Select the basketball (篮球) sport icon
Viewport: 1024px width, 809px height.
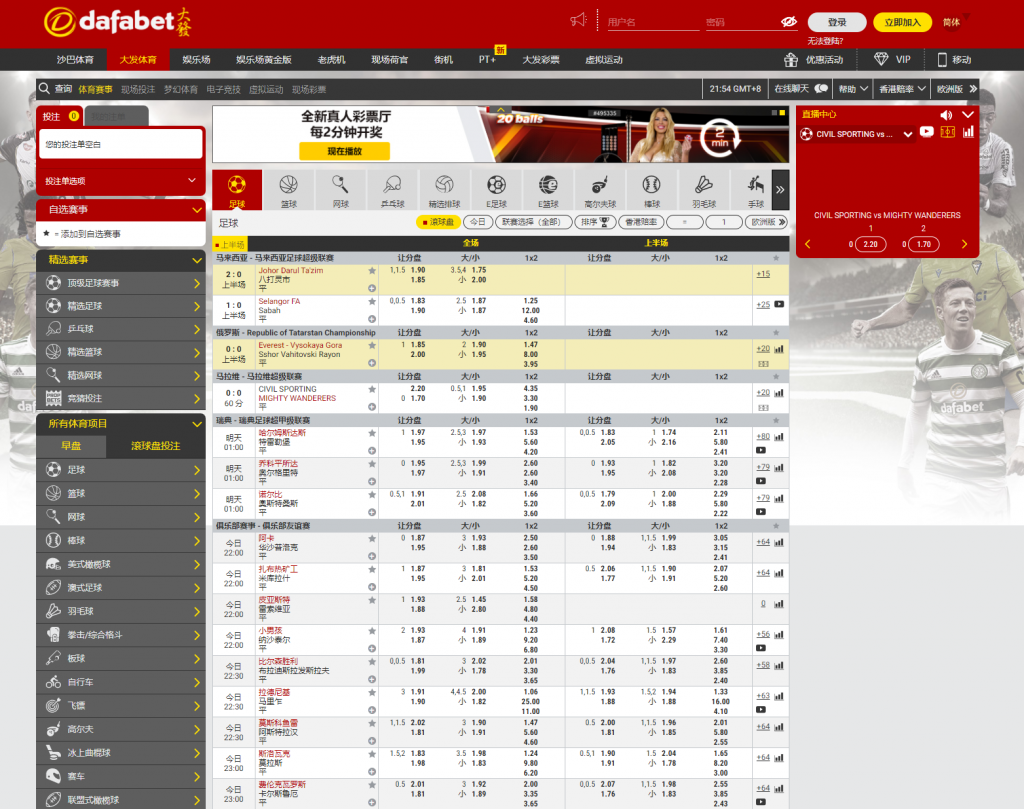click(x=289, y=189)
